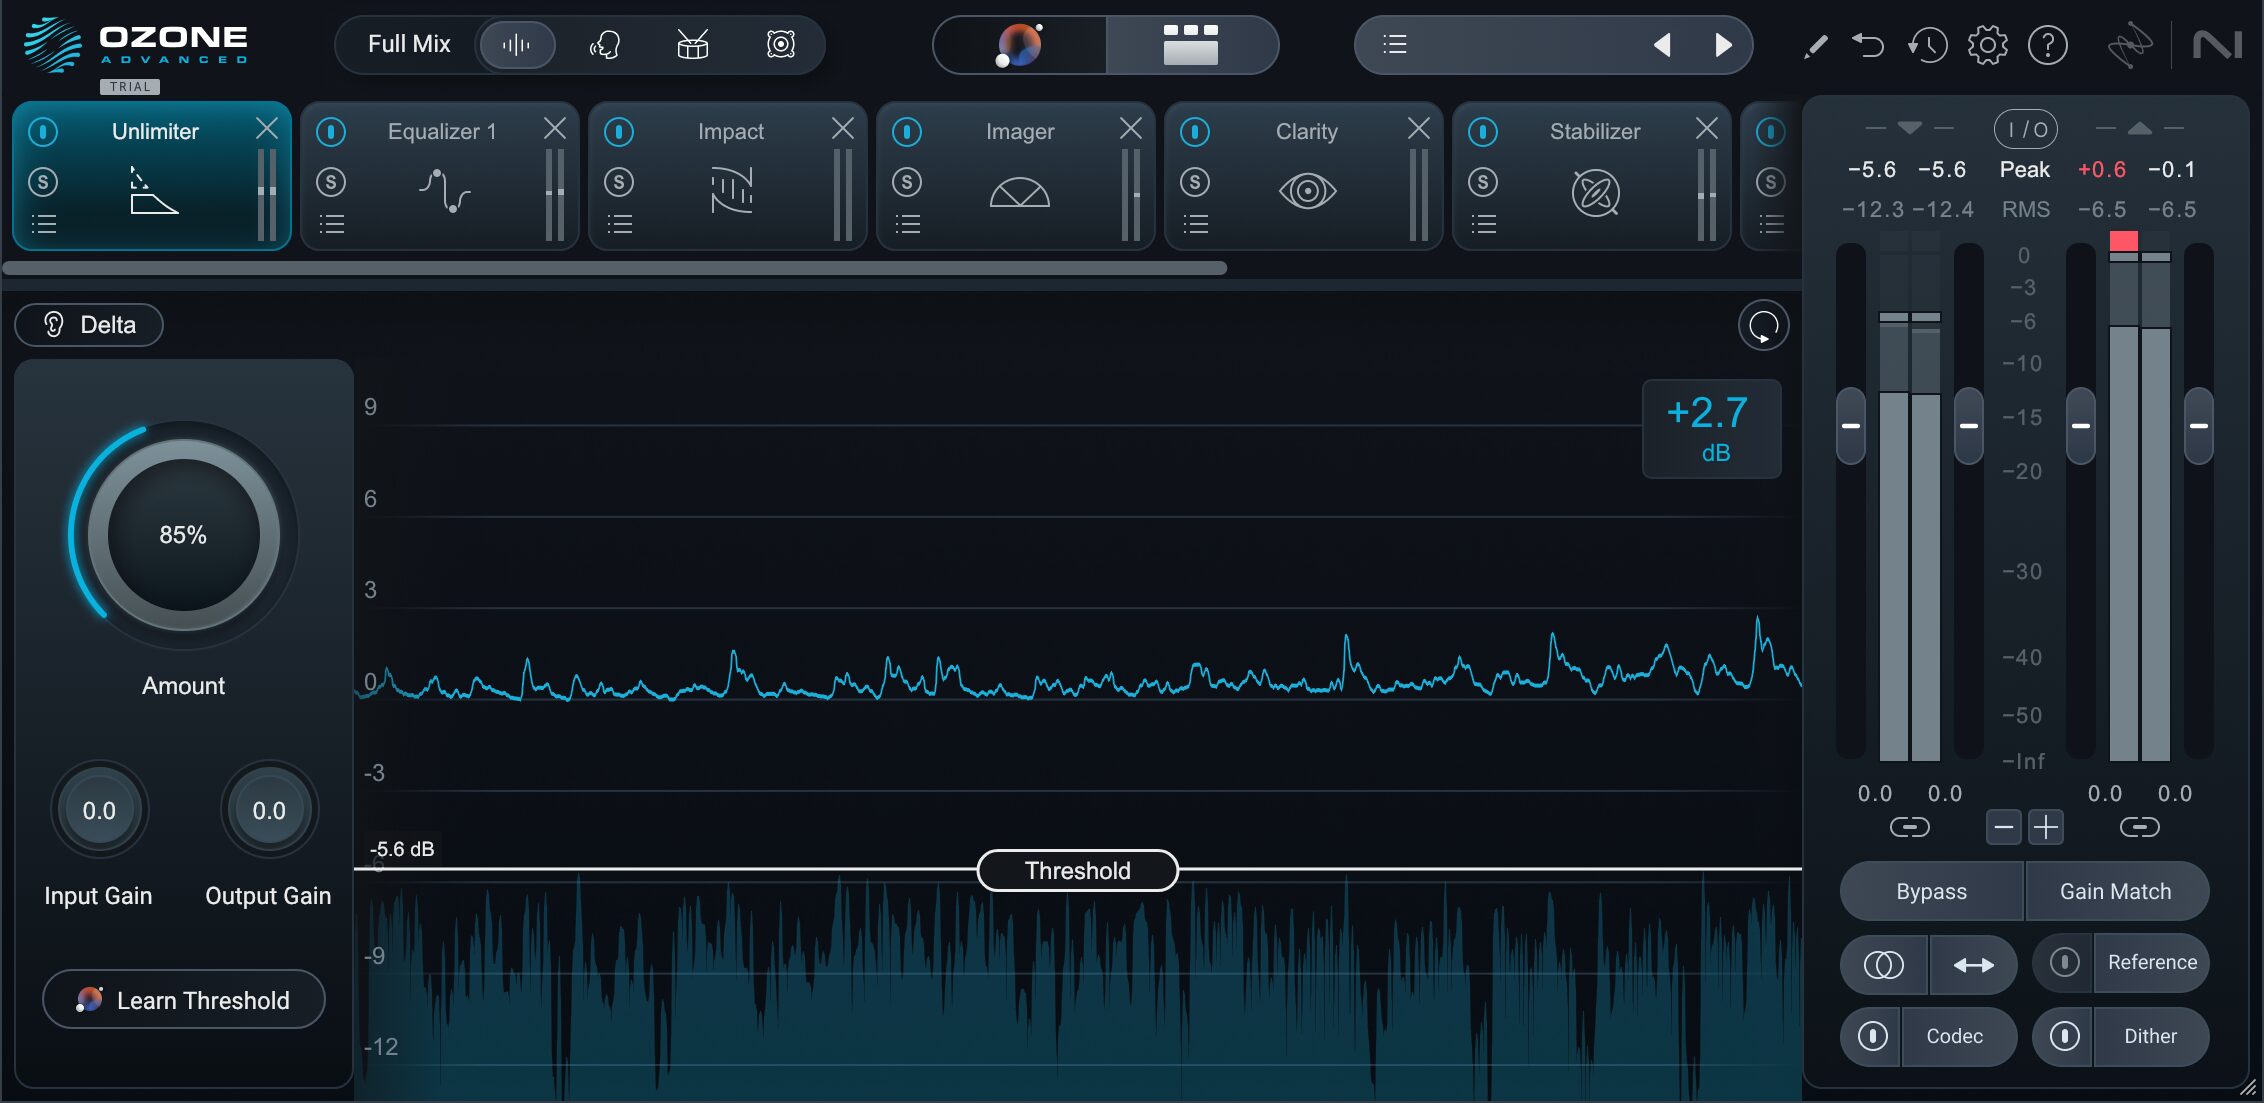Open the Stabilizer module options list icon
The width and height of the screenshot is (2264, 1103).
1483,223
